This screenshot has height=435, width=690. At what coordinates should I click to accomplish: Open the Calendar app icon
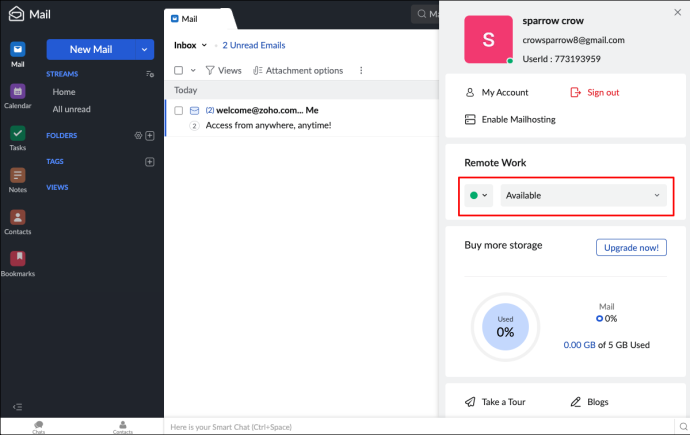pos(18,91)
